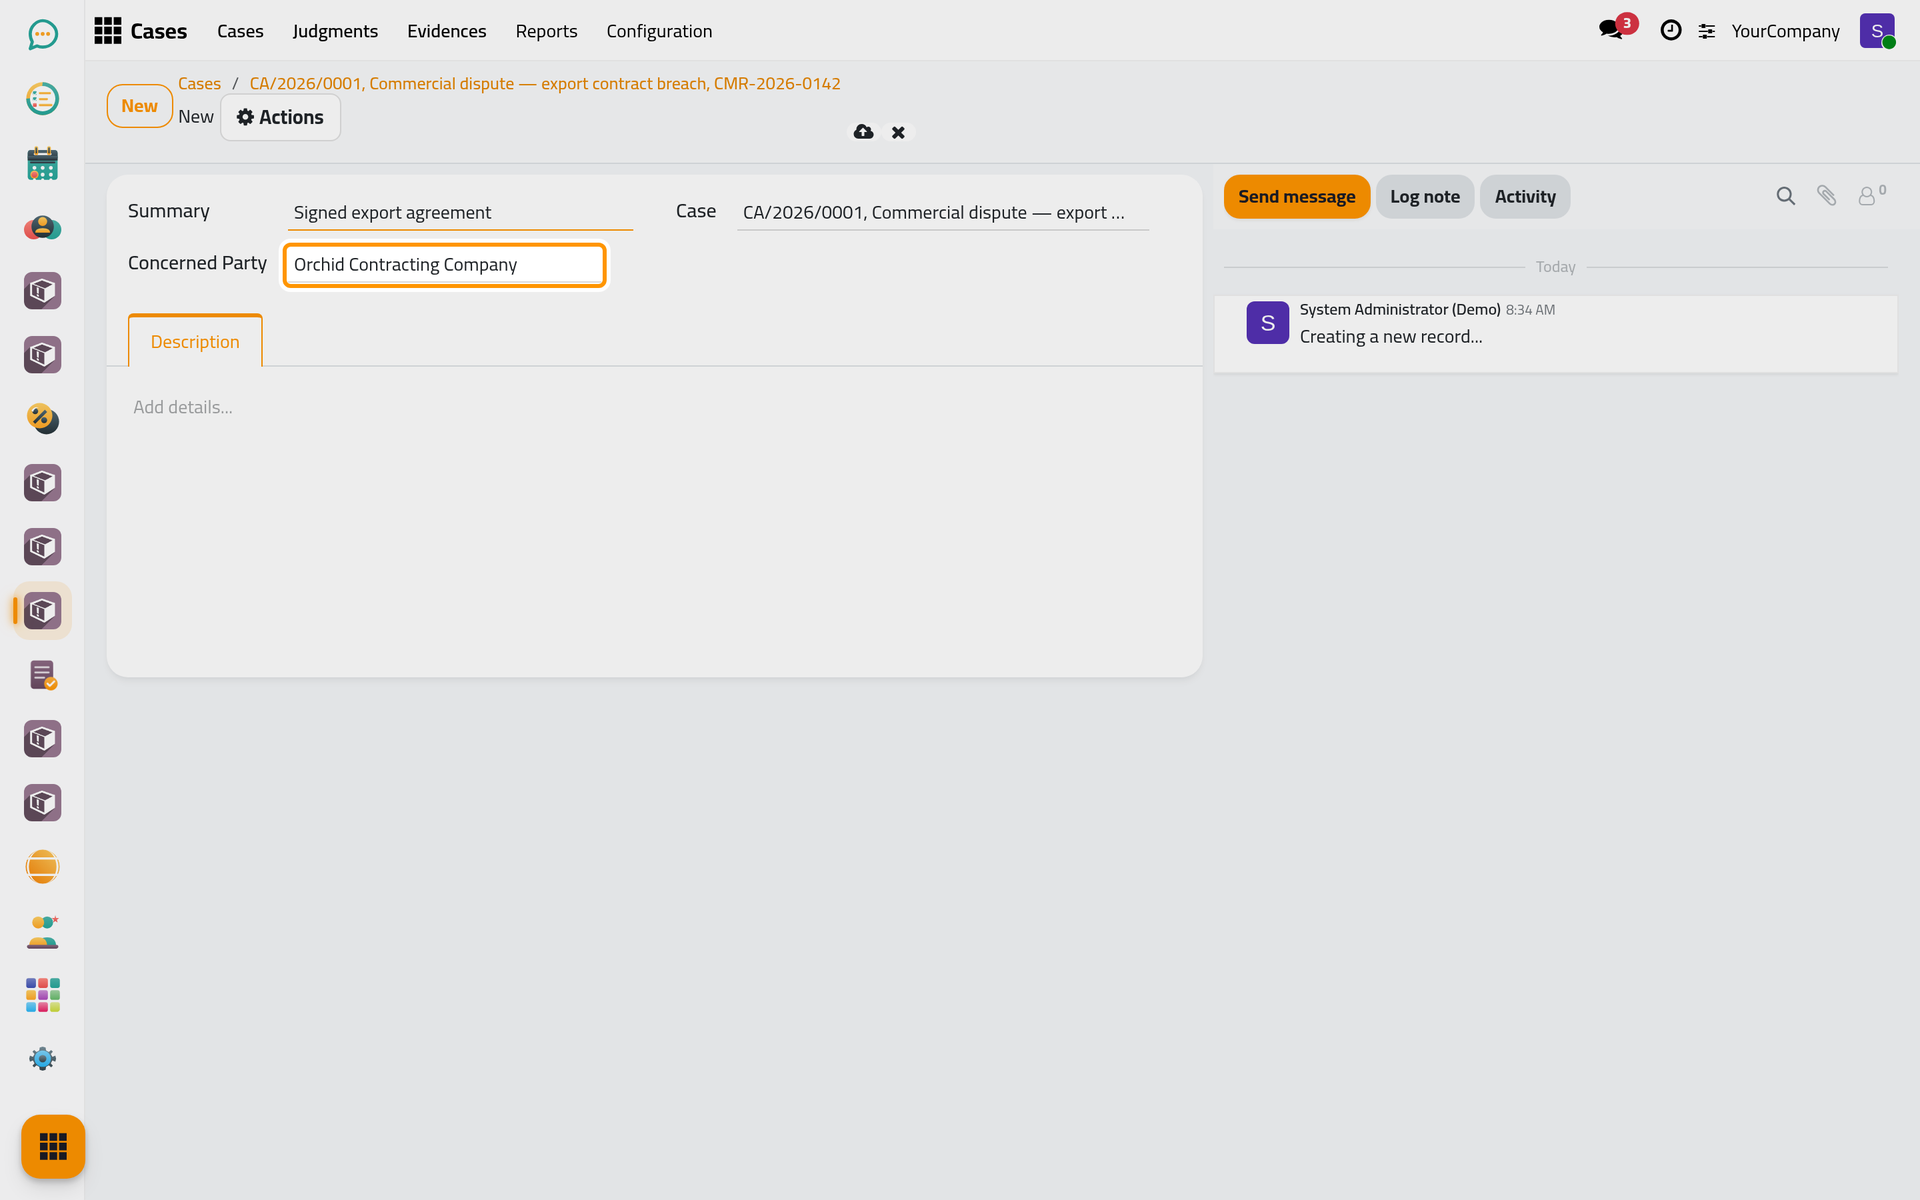Open the activities clock icon in top bar
The image size is (1920, 1200).
(x=1670, y=31)
